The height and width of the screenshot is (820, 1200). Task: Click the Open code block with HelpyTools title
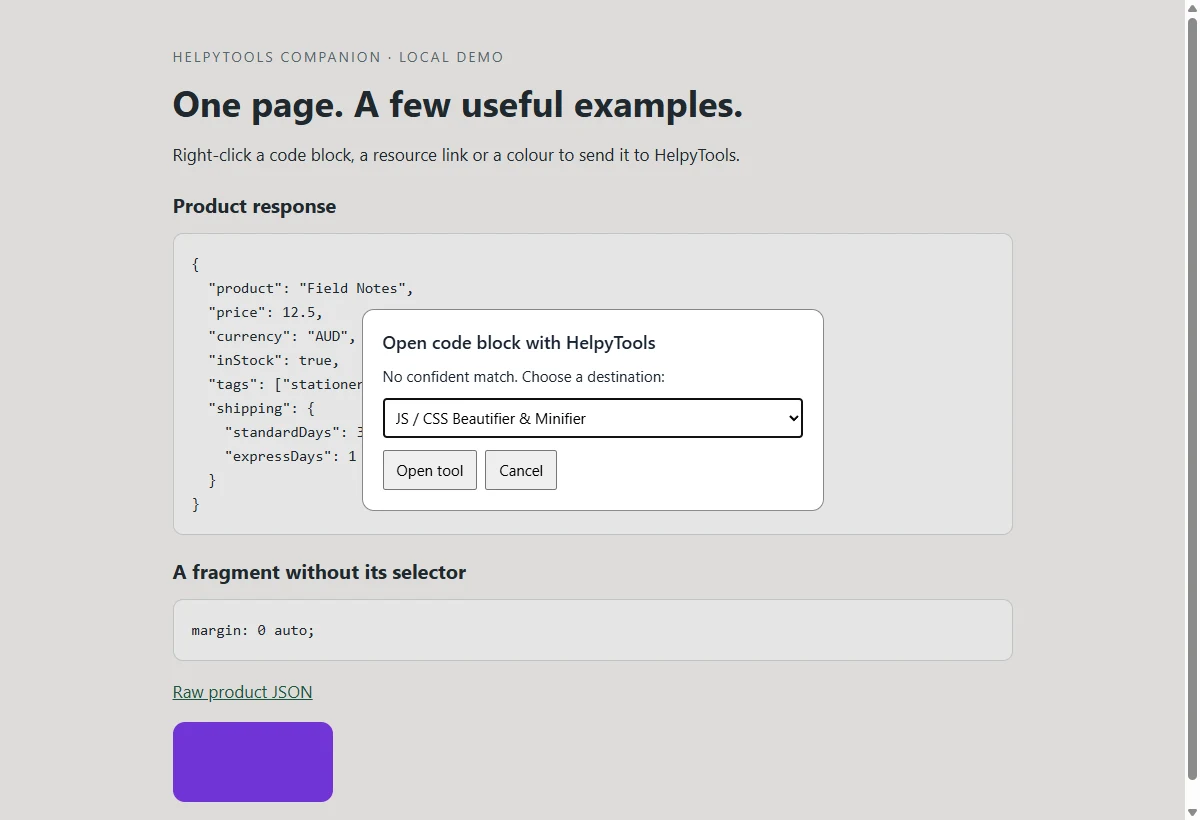519,343
